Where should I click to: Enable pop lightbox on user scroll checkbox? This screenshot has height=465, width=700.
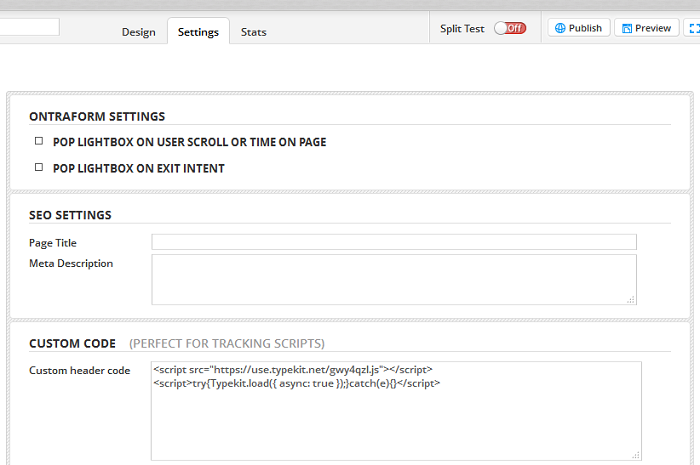(x=39, y=141)
